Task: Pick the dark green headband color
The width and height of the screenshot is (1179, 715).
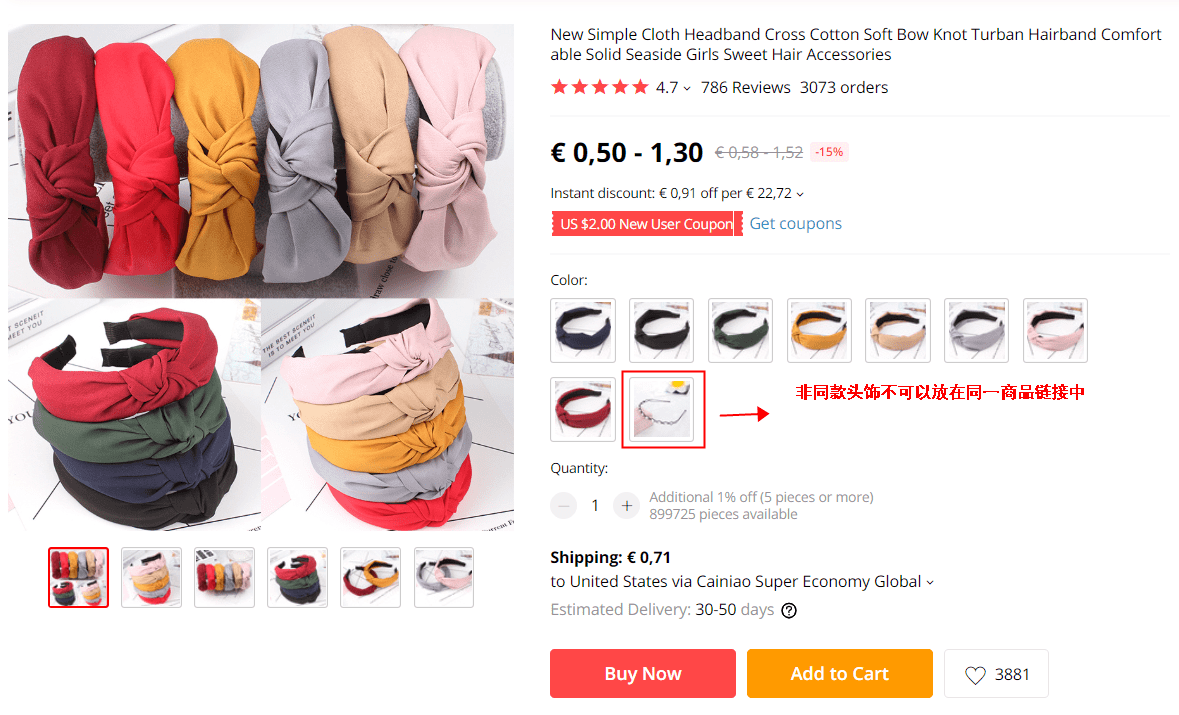Action: point(741,330)
